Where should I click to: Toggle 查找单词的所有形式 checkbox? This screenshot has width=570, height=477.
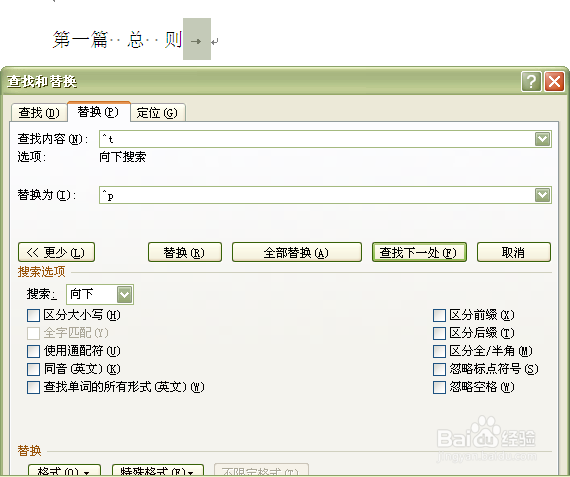[33, 387]
